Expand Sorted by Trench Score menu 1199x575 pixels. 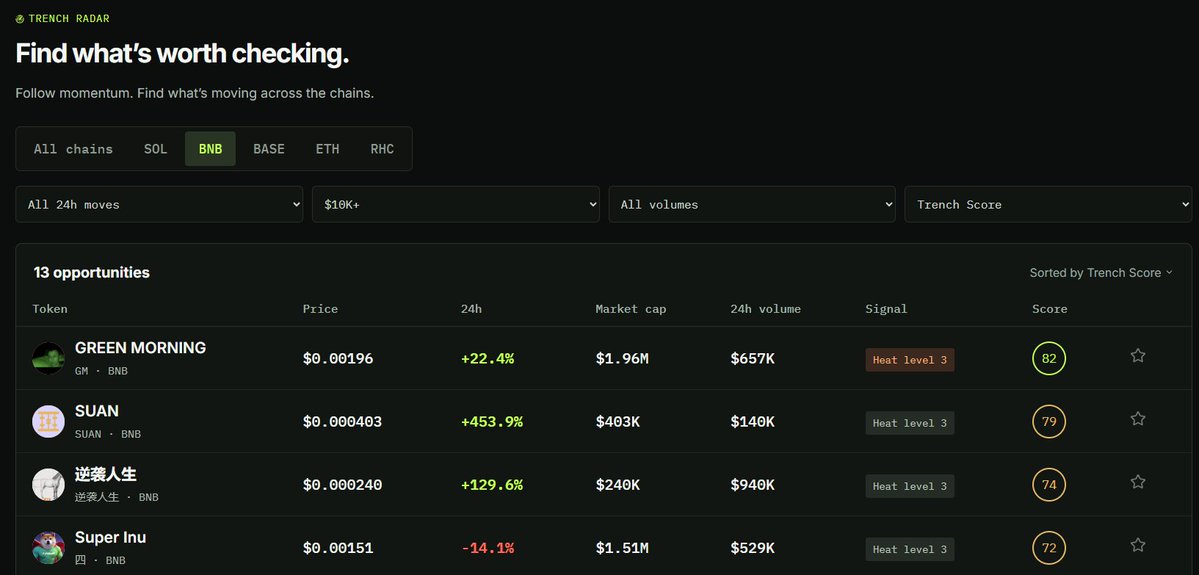(1101, 273)
